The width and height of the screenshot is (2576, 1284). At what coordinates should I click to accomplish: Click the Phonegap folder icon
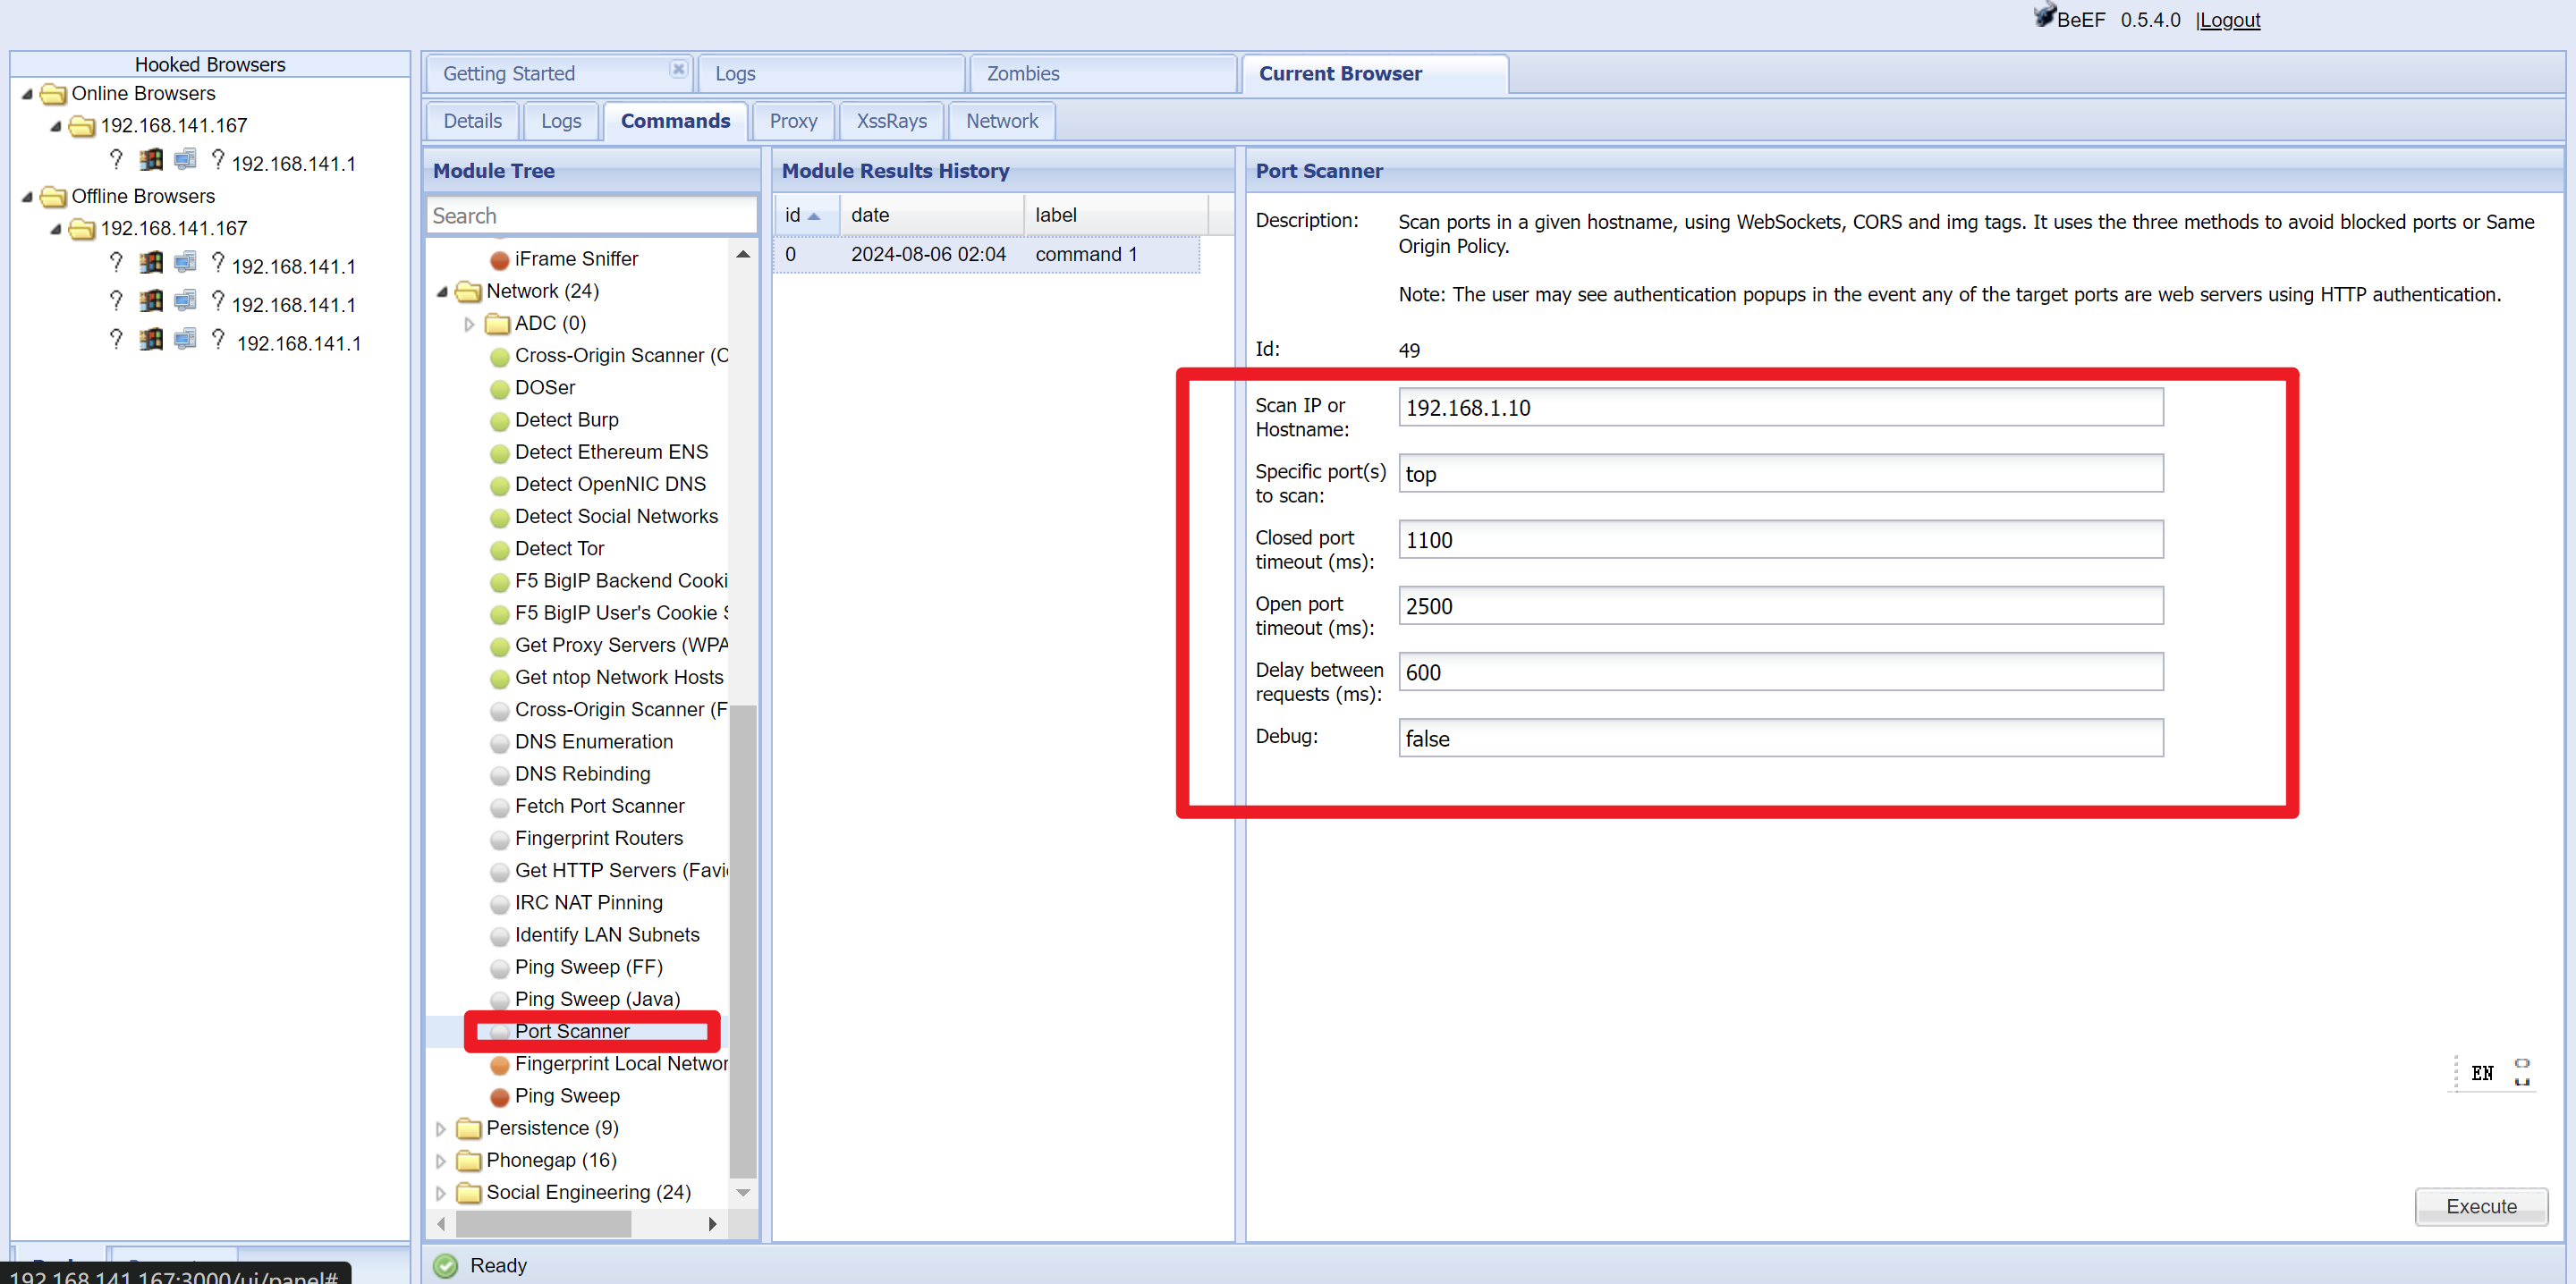[x=468, y=1161]
